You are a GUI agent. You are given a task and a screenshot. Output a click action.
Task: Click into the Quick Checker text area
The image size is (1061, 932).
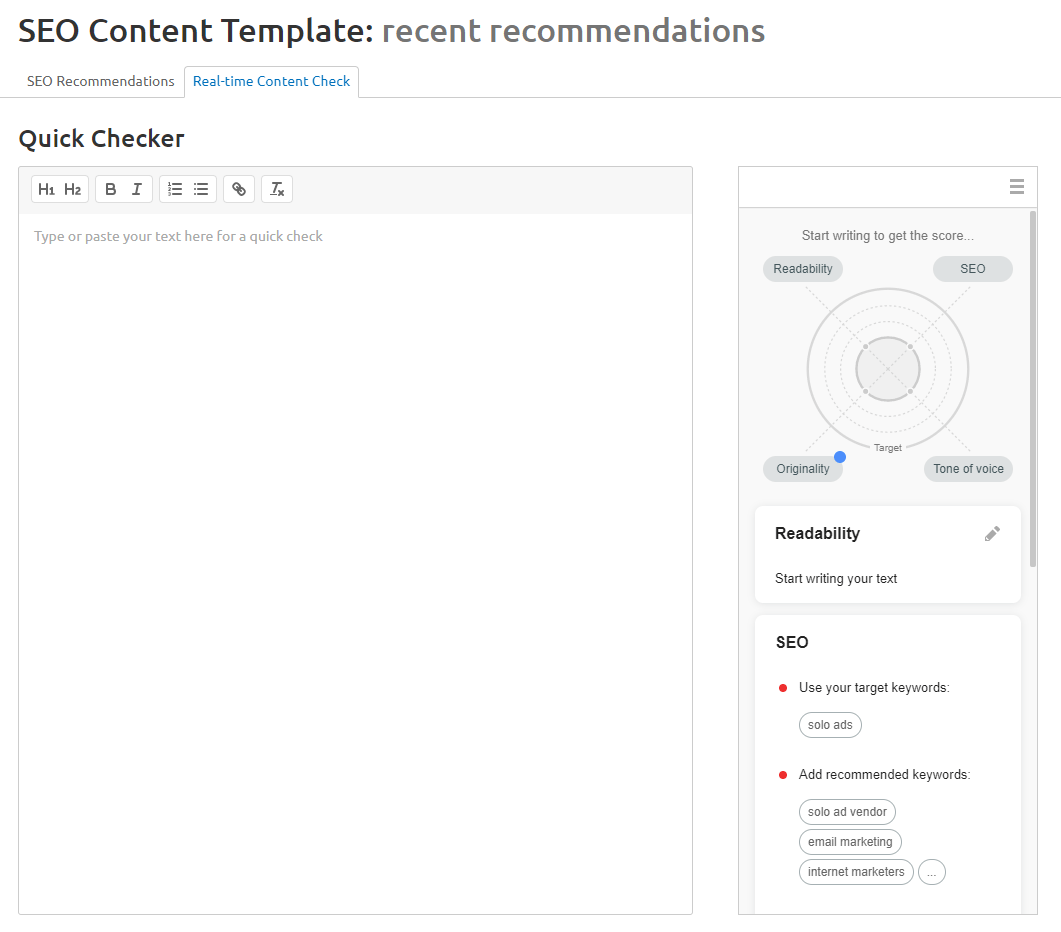[355, 563]
